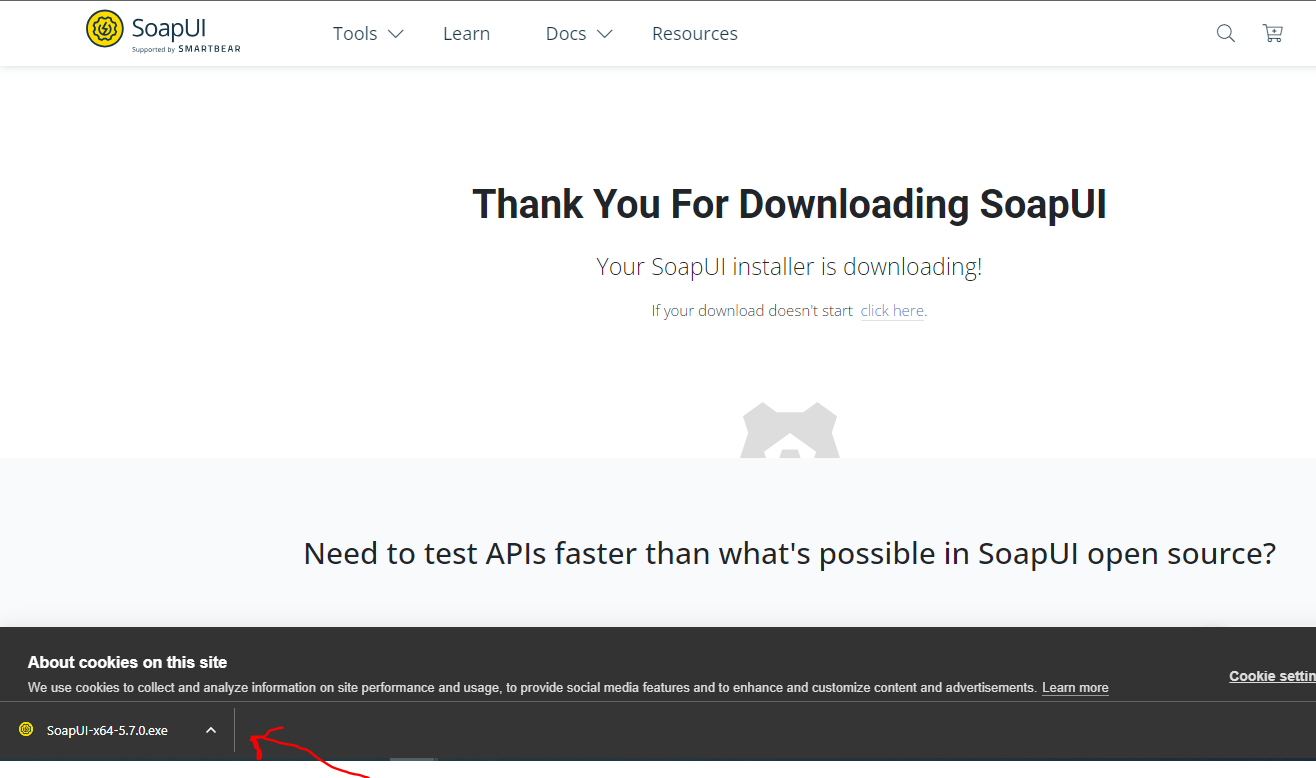The height and width of the screenshot is (778, 1316).
Task: Select Resources in the top navigation
Action: (x=694, y=34)
